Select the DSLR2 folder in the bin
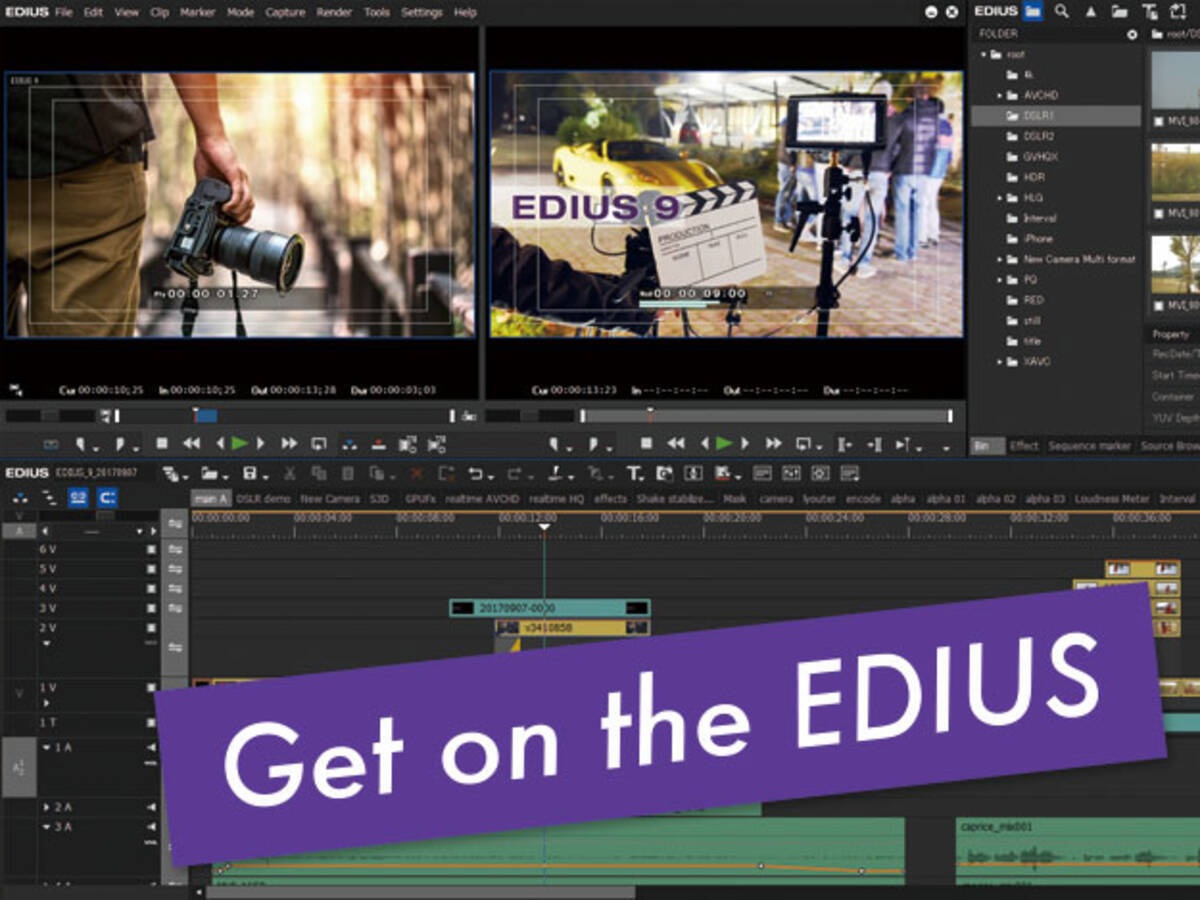Image resolution: width=1200 pixels, height=900 pixels. [x=1038, y=136]
